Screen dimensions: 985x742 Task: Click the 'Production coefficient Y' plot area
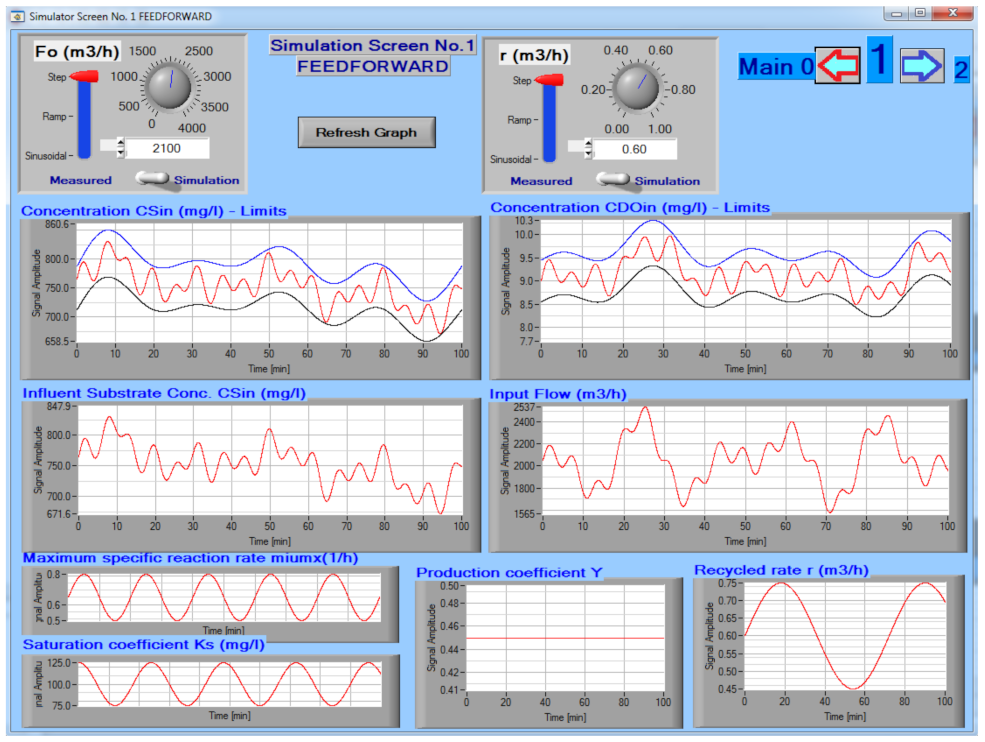click(x=565, y=638)
